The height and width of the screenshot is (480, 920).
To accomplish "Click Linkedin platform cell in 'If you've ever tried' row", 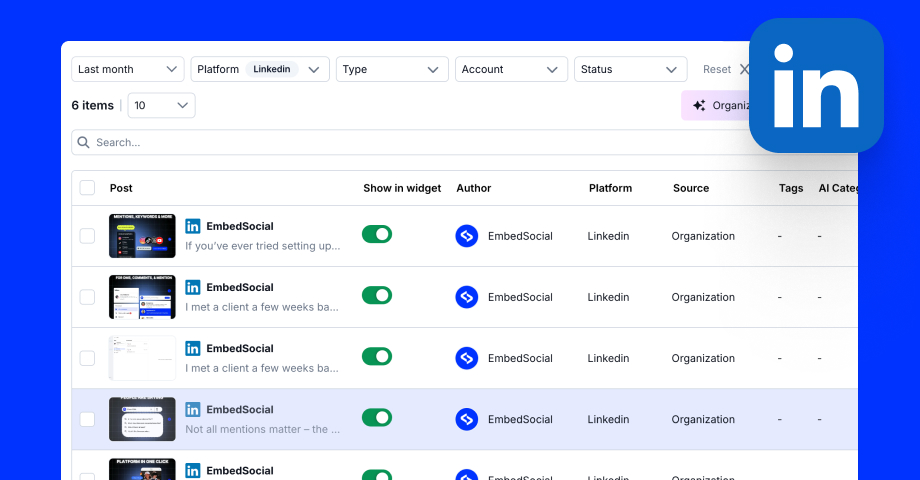I will [608, 236].
